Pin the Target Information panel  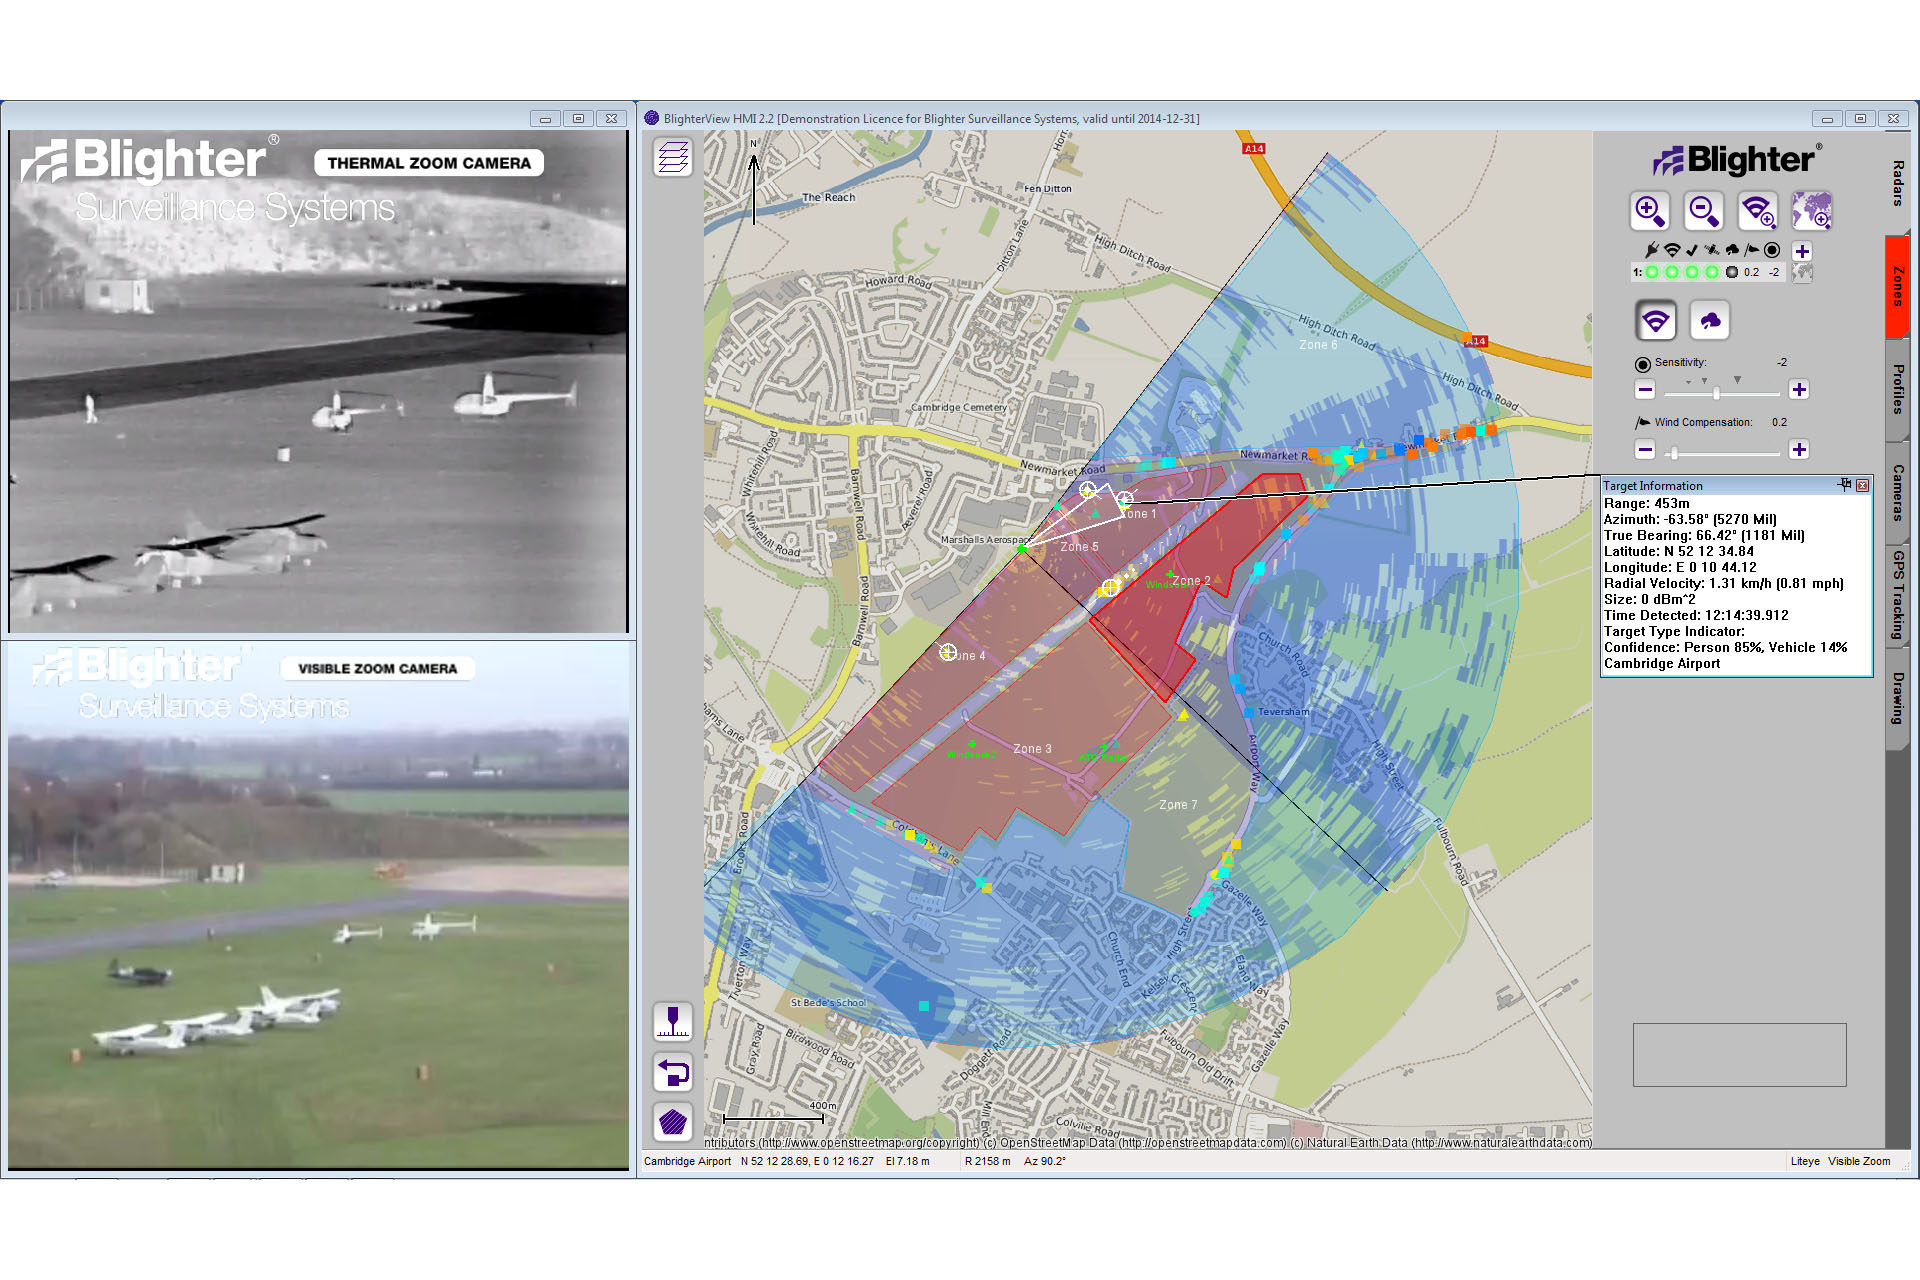coord(1845,485)
